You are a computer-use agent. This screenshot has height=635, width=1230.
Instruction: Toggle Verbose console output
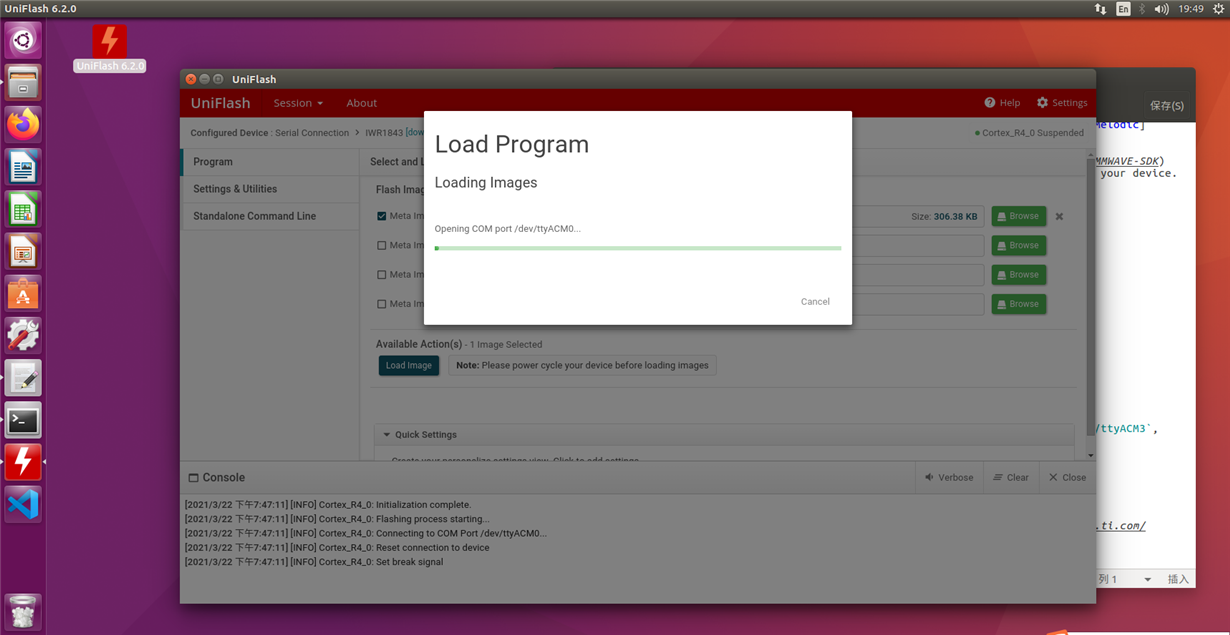[949, 478]
